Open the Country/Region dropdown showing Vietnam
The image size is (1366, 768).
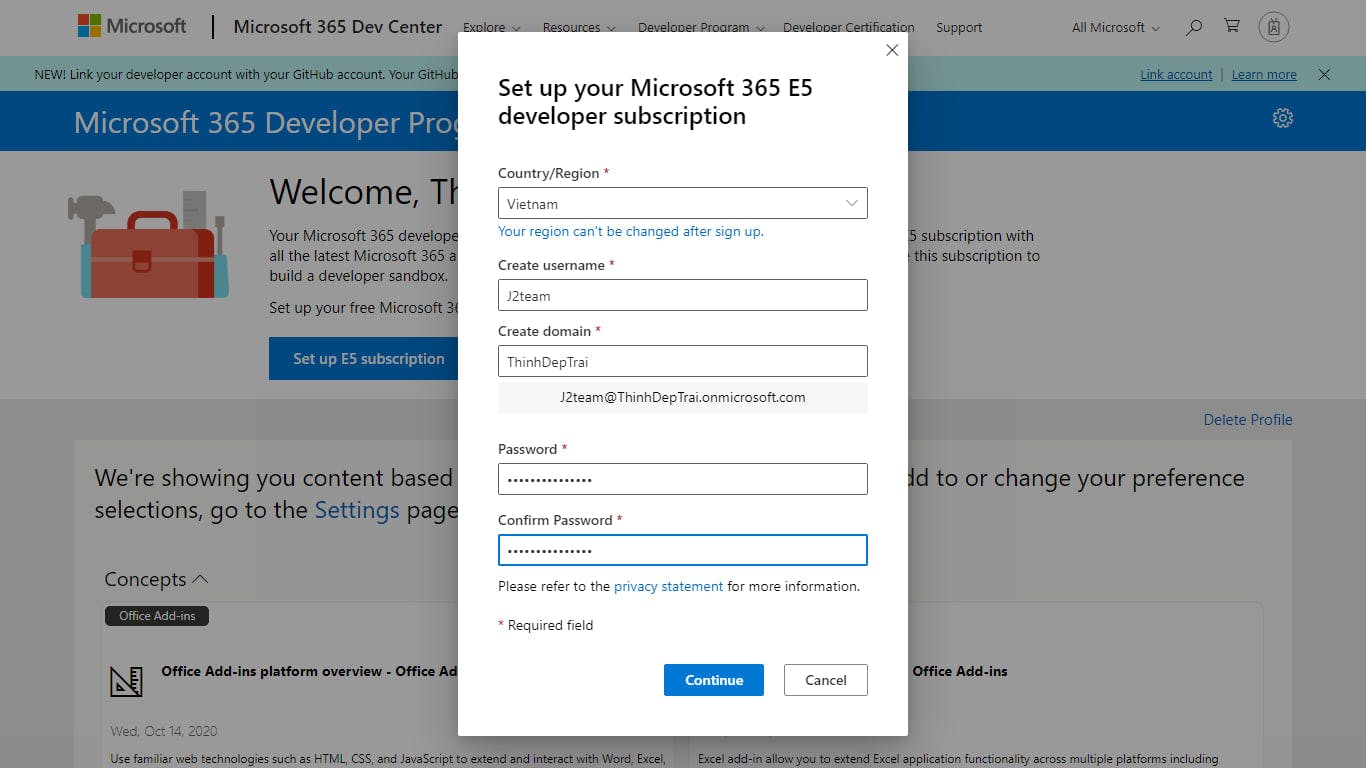pos(683,203)
